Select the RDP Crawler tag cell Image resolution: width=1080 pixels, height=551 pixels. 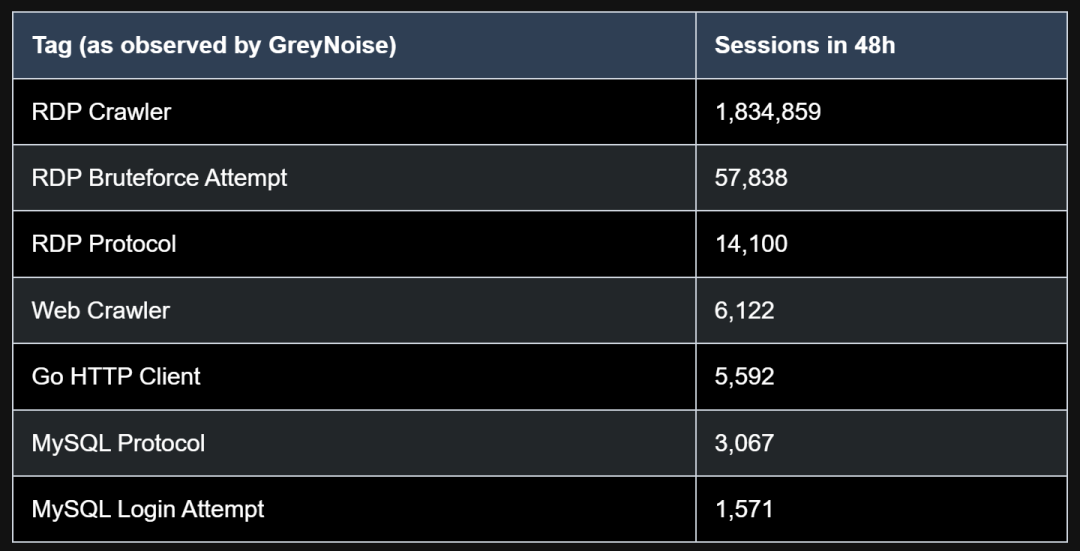pyautogui.click(x=101, y=112)
